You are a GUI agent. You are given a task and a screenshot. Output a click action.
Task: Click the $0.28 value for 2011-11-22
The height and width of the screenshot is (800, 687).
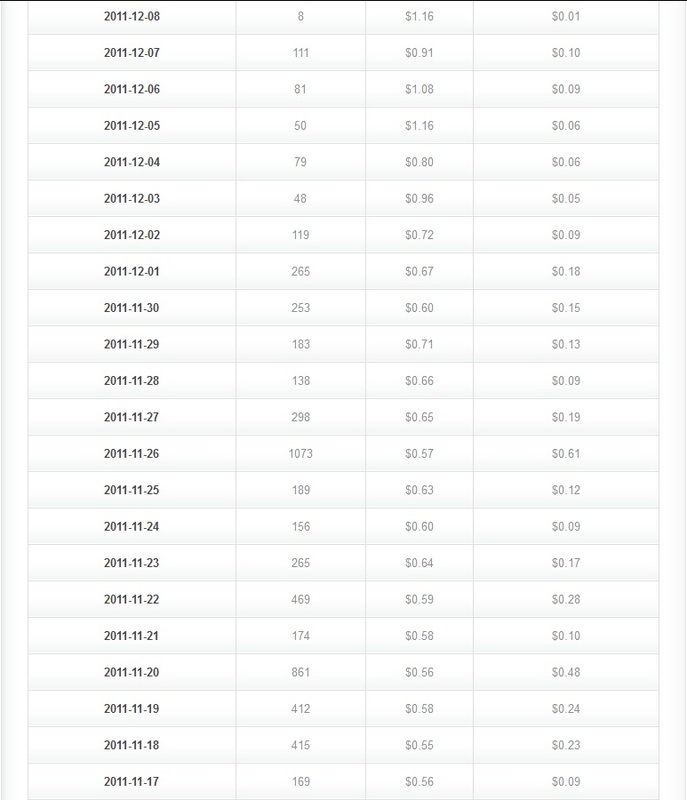point(566,599)
